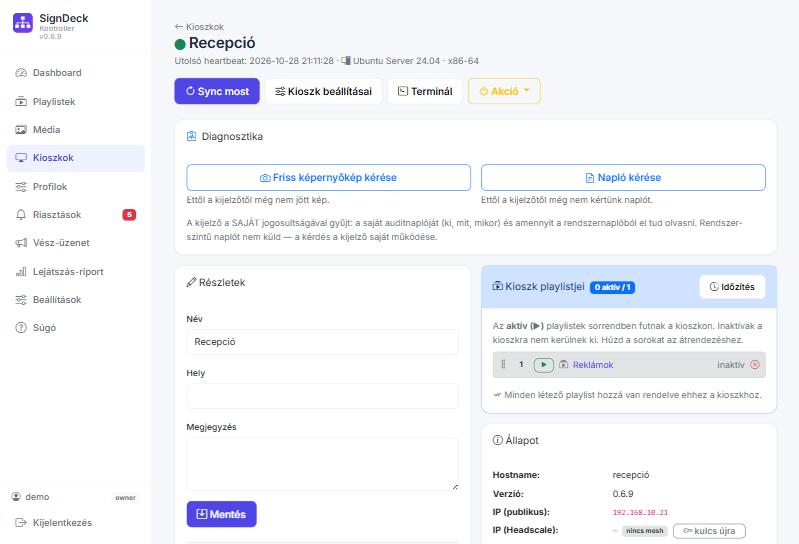
Task: Click the Riasztások bell icon
Action: 21,214
